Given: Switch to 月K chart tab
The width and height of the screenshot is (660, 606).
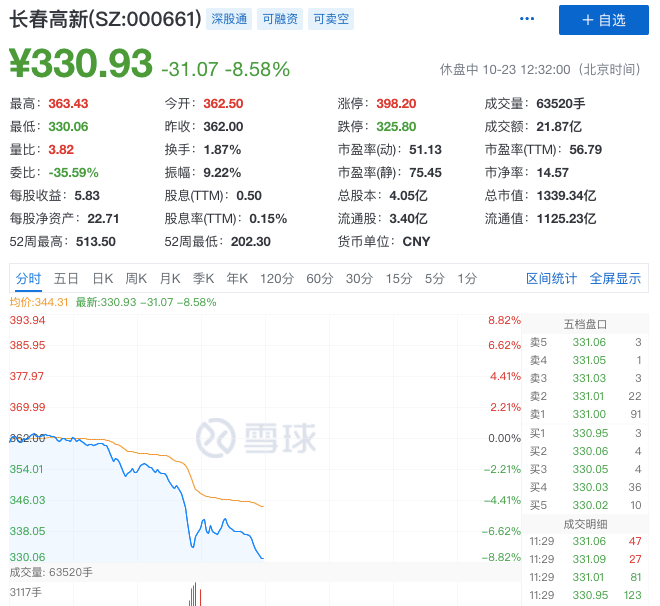Looking at the screenshot, I should point(170,279).
